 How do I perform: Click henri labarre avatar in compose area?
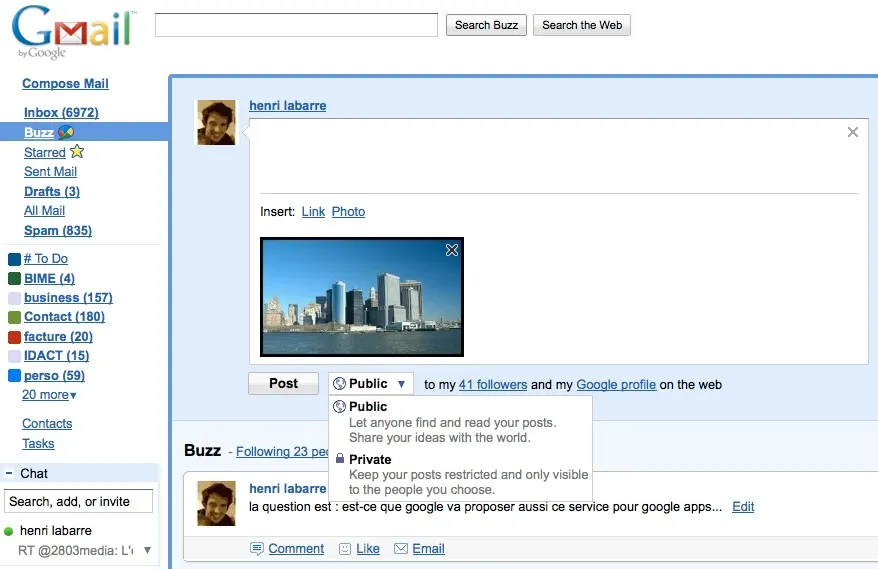point(216,123)
